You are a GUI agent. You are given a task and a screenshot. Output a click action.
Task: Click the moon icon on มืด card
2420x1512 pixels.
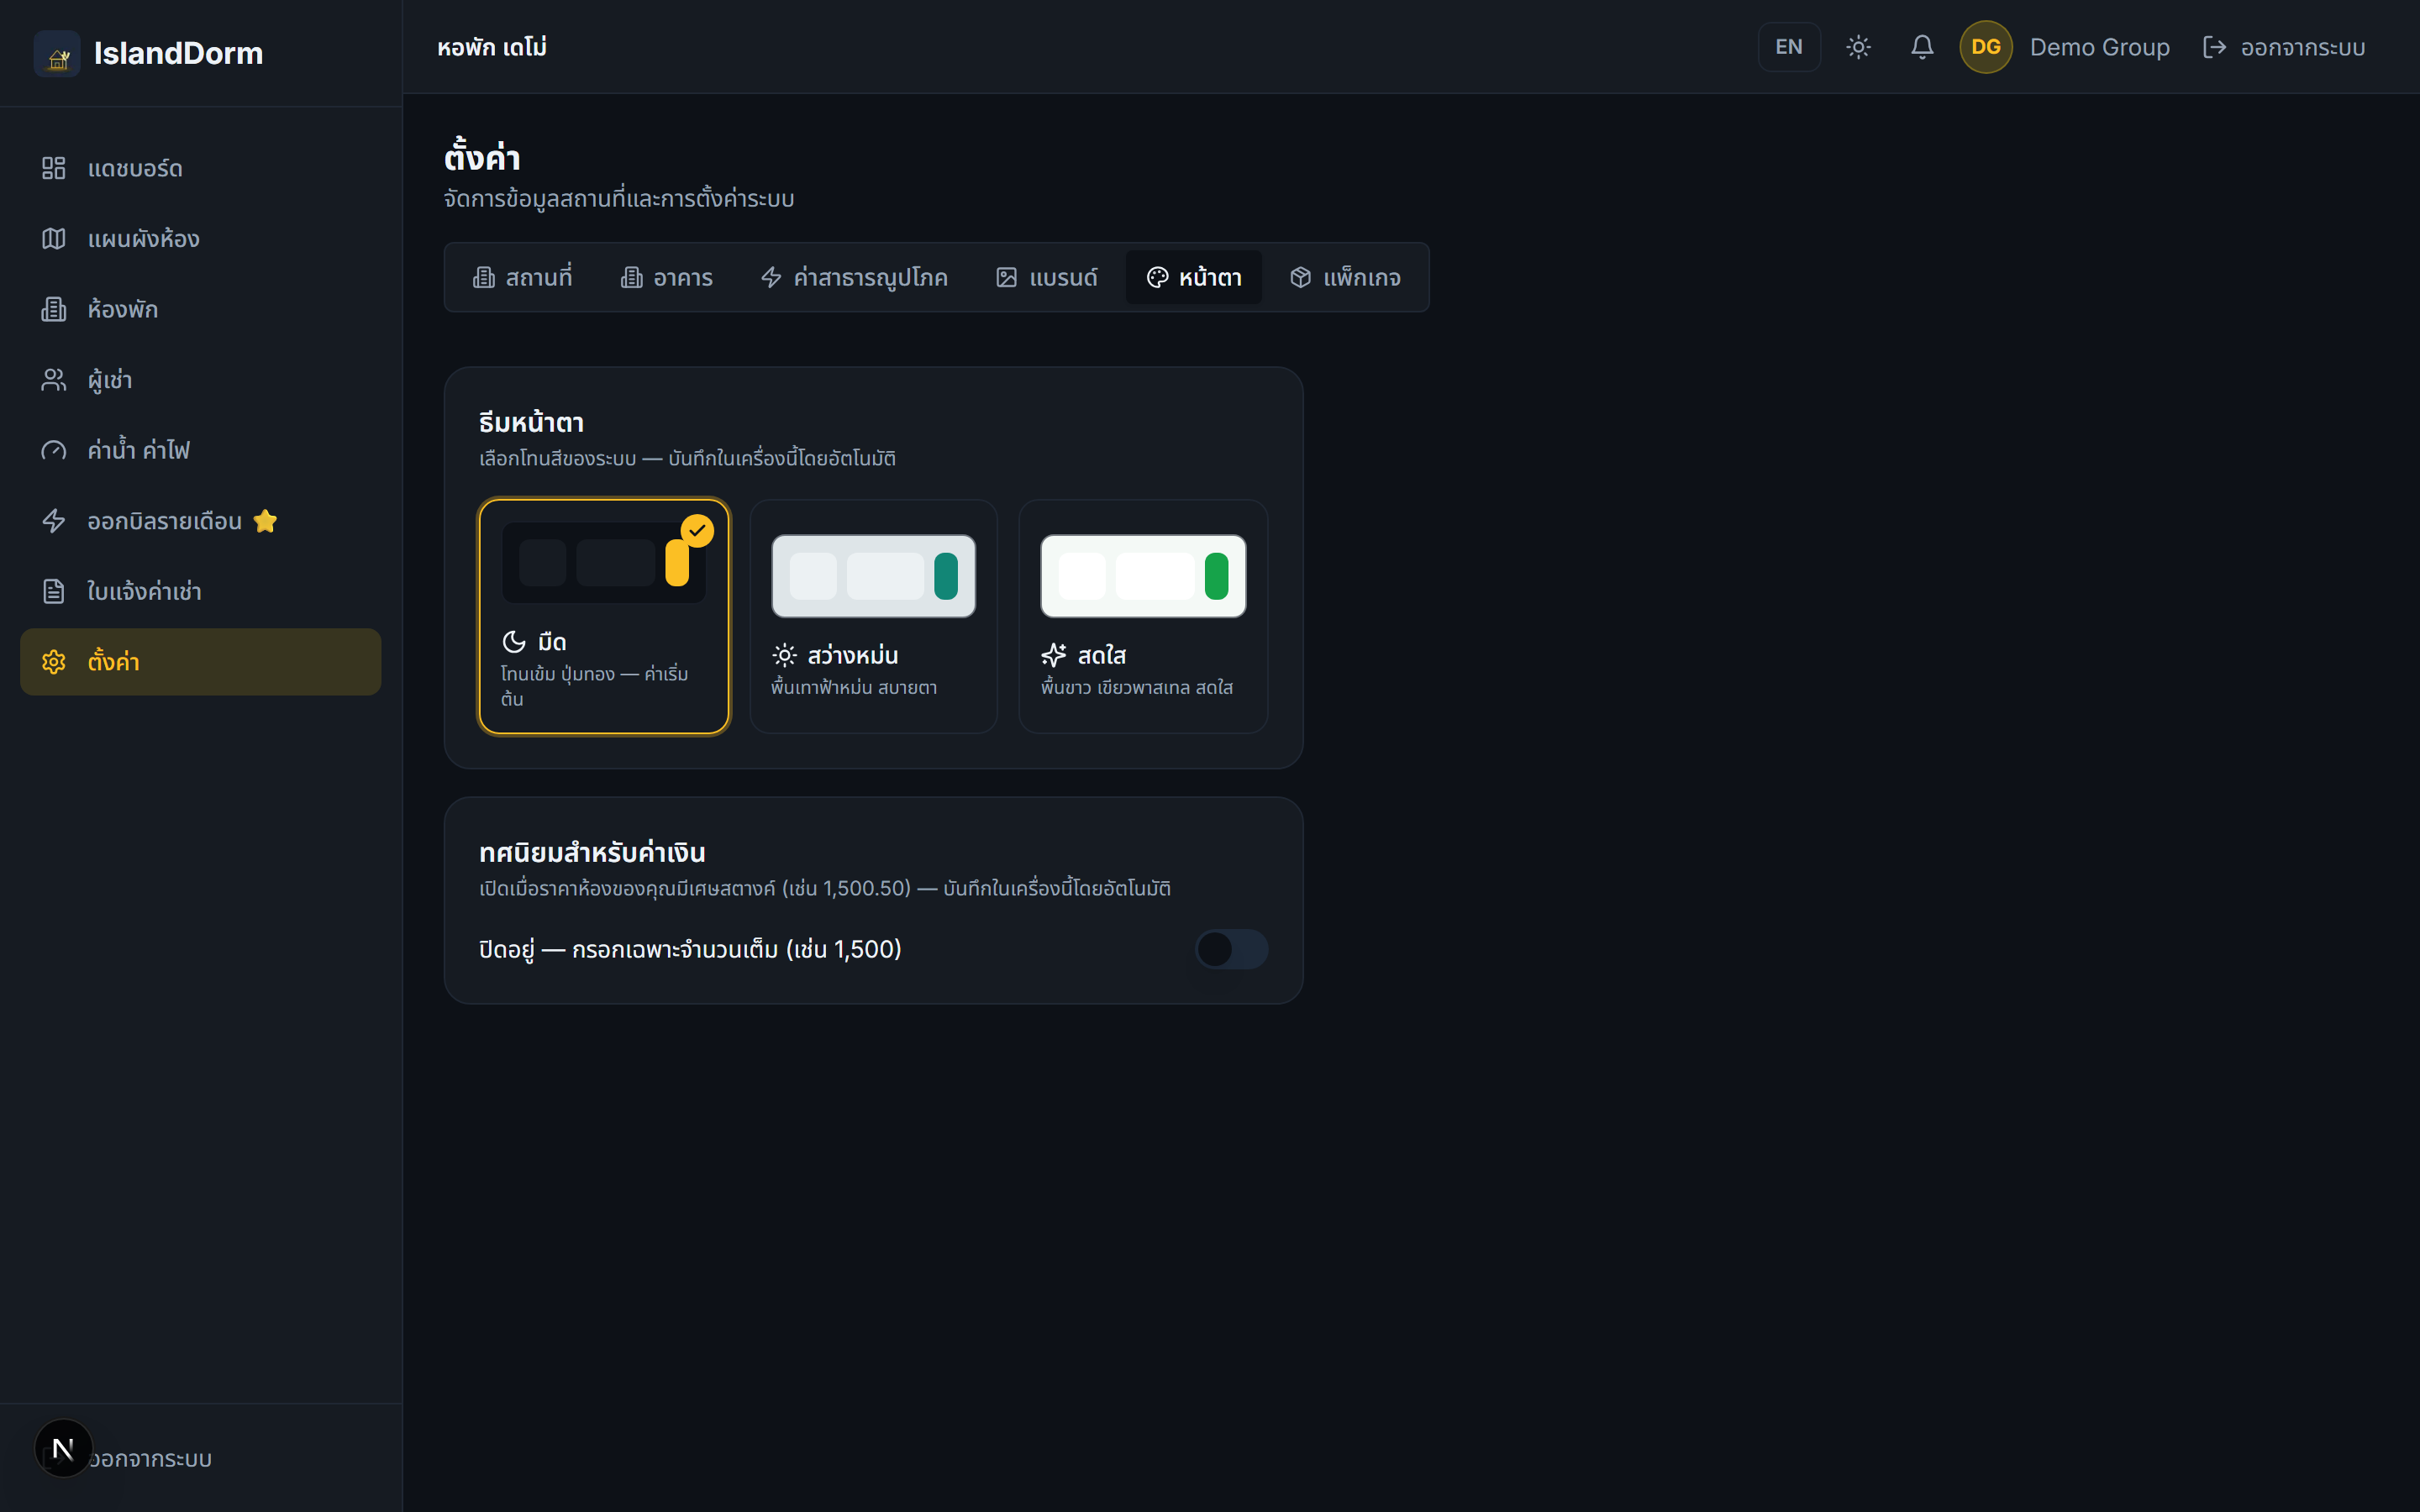514,642
